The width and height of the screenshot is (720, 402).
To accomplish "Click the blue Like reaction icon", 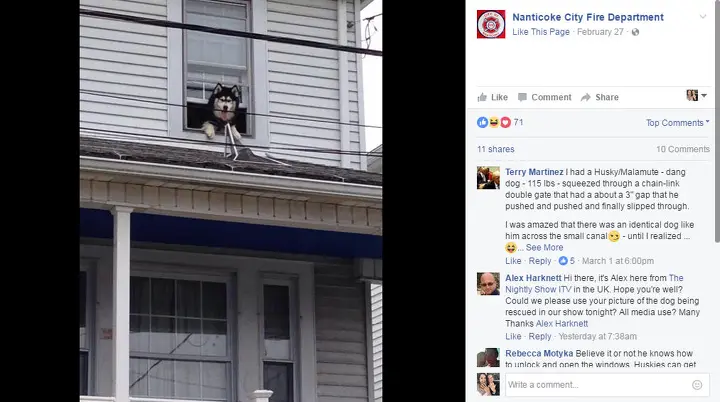I will pyautogui.click(x=482, y=122).
